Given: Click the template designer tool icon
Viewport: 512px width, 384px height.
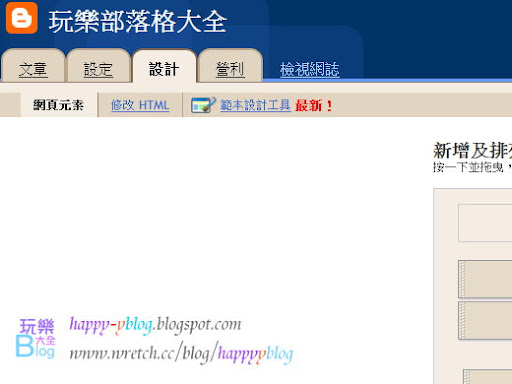Looking at the screenshot, I should click(x=203, y=105).
